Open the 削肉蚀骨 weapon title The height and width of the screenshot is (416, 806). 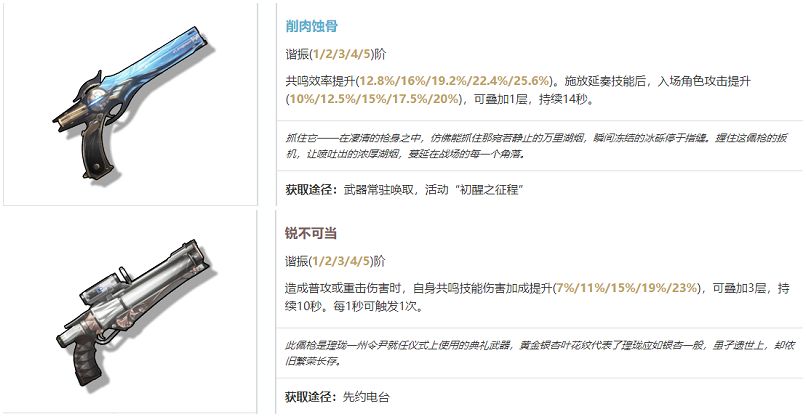click(312, 26)
